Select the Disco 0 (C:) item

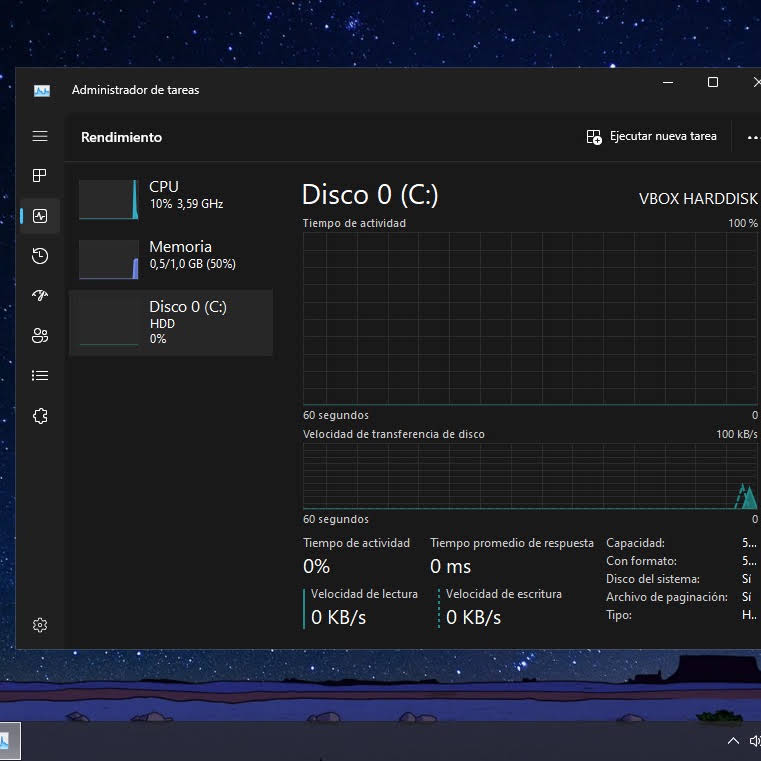pos(171,323)
